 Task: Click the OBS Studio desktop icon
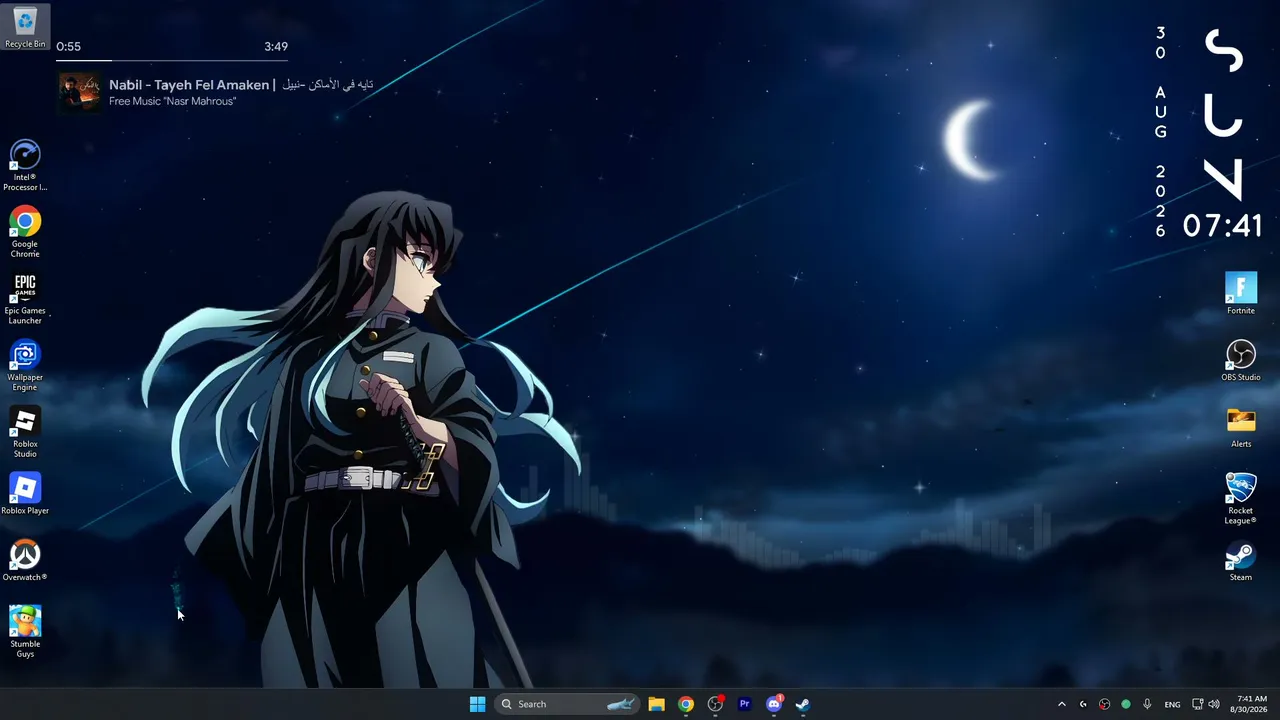pyautogui.click(x=1241, y=361)
